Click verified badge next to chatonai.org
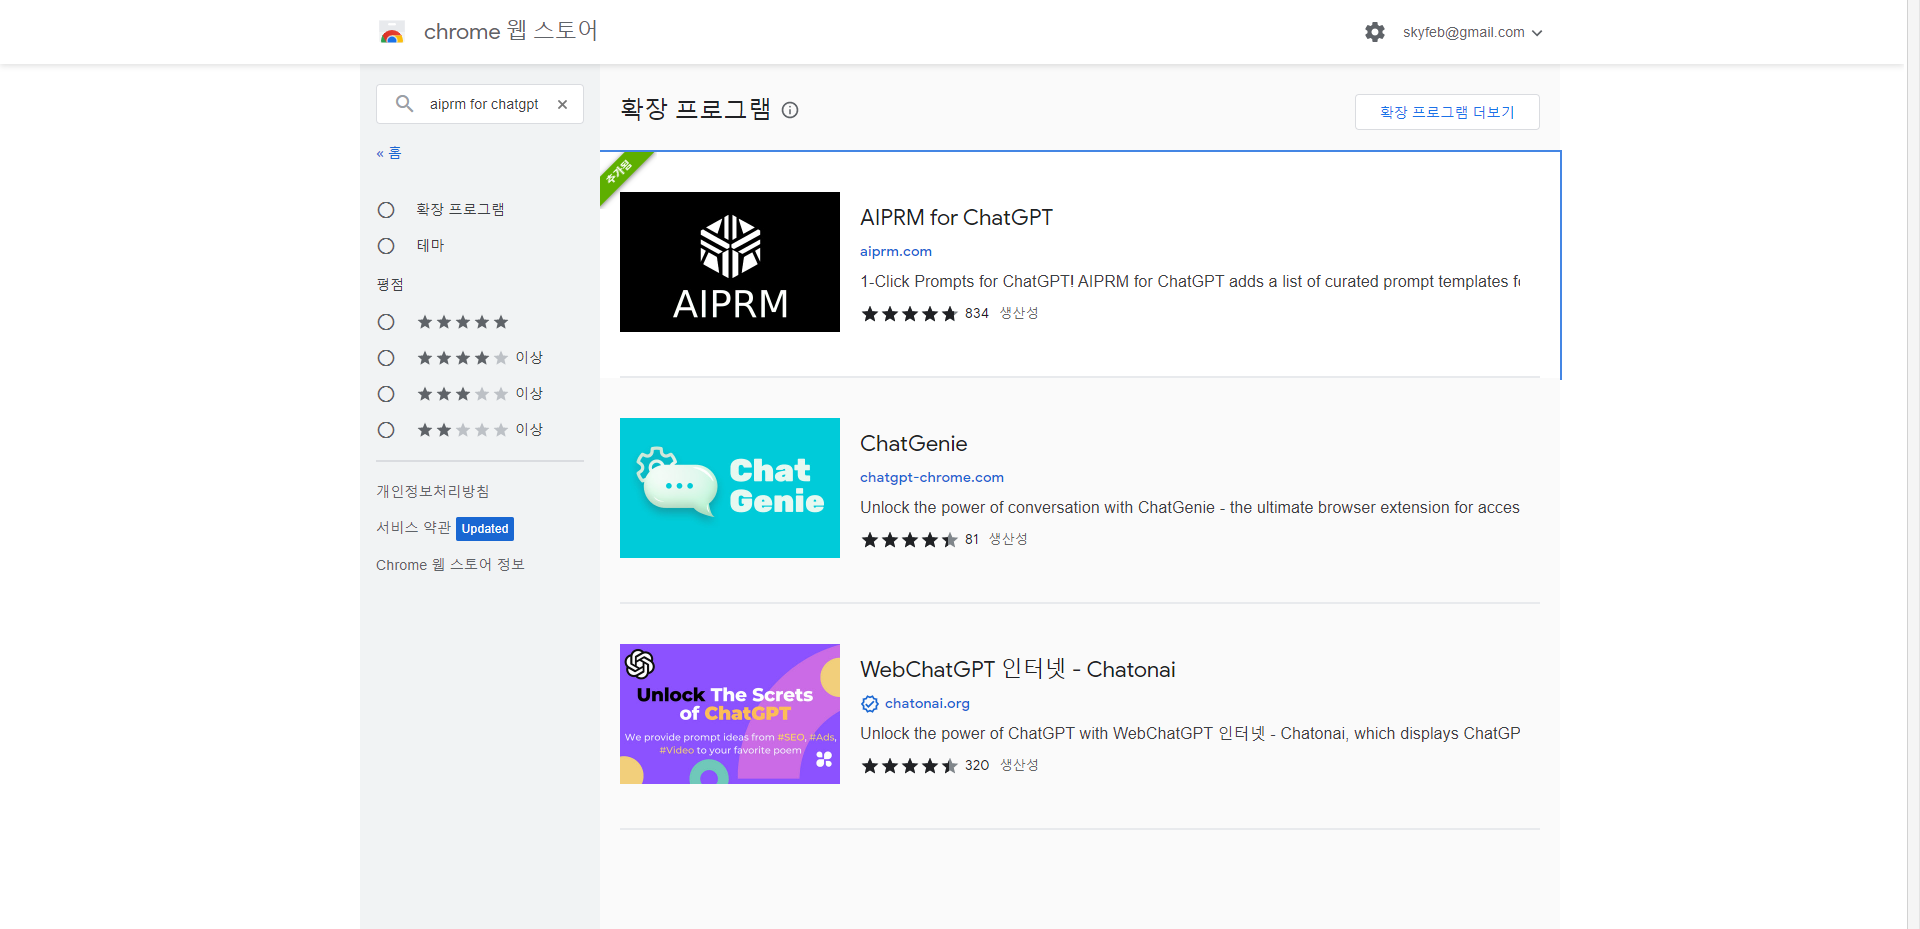 click(870, 704)
